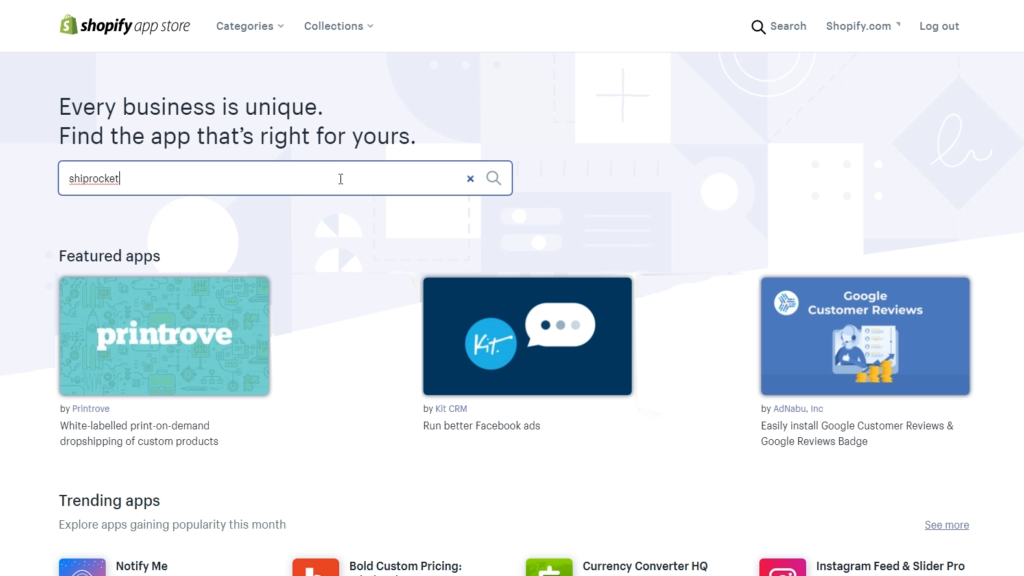Open the Bold Custom Pricing app icon
The width and height of the screenshot is (1024, 576).
tap(315, 567)
